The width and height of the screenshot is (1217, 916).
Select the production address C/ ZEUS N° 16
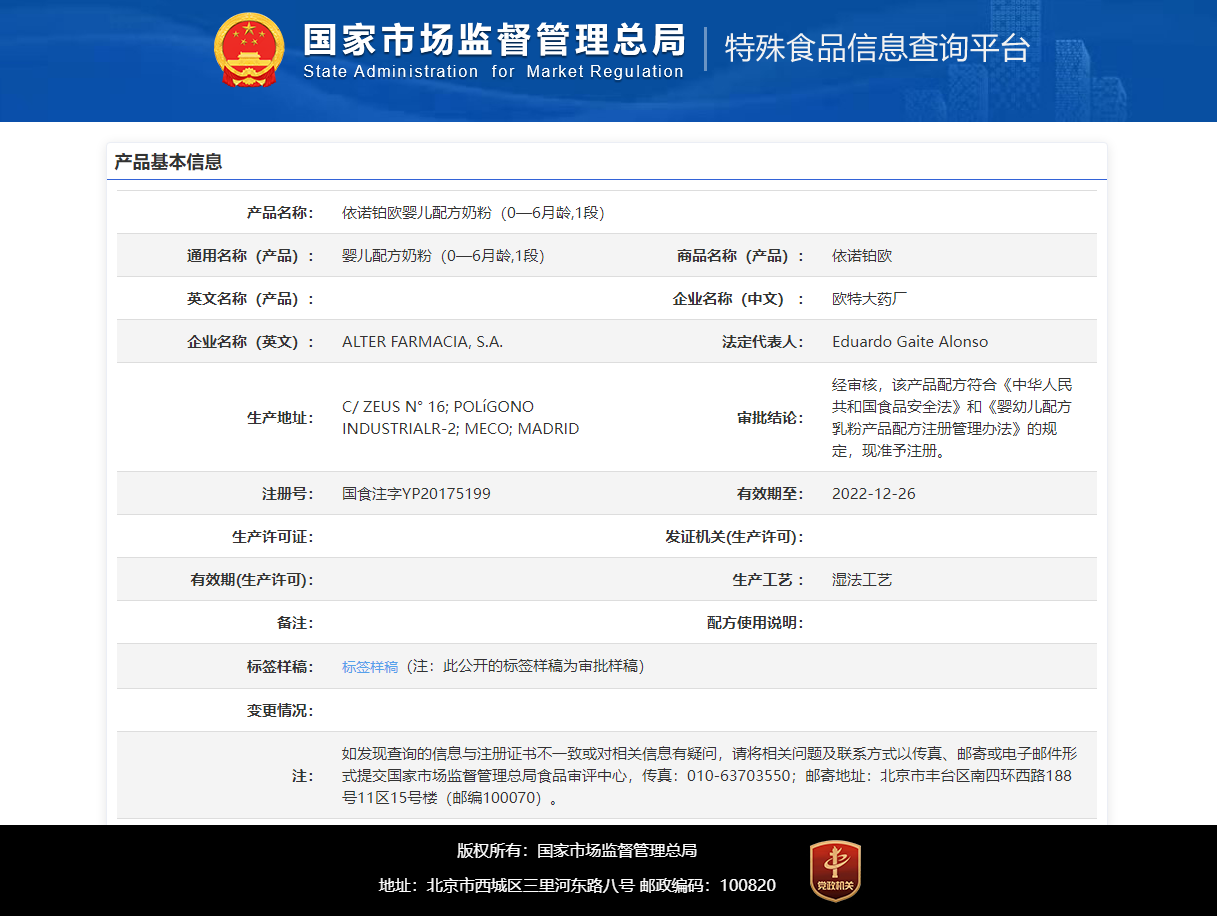[461, 418]
